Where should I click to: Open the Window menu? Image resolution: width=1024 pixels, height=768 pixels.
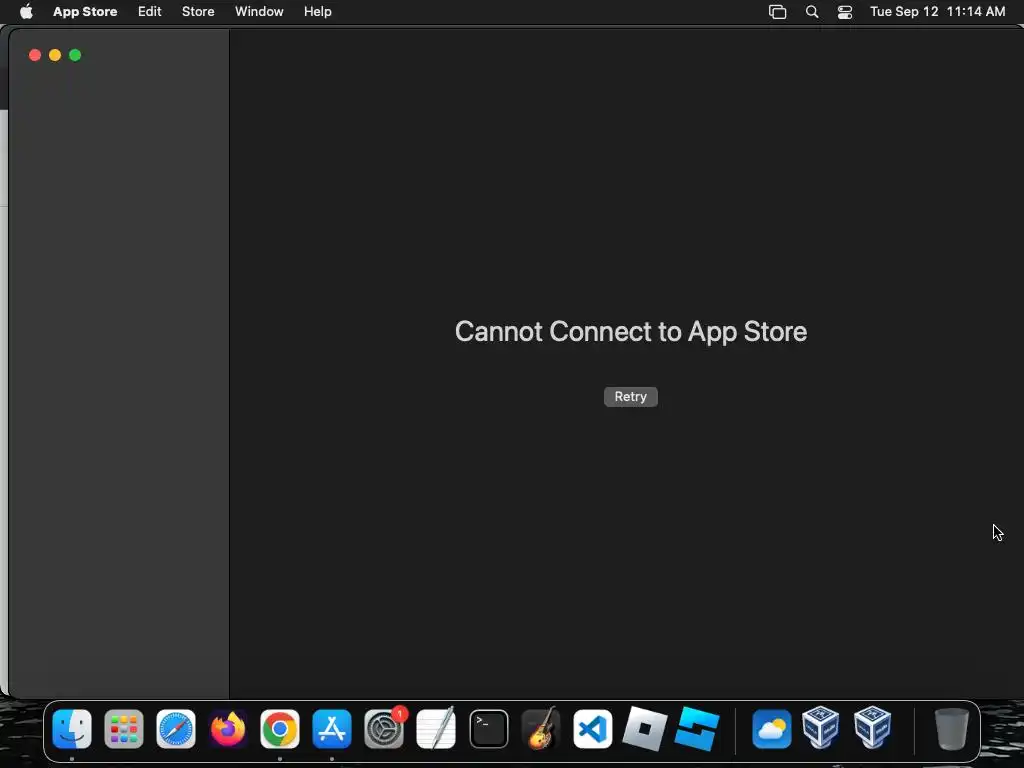tap(259, 12)
